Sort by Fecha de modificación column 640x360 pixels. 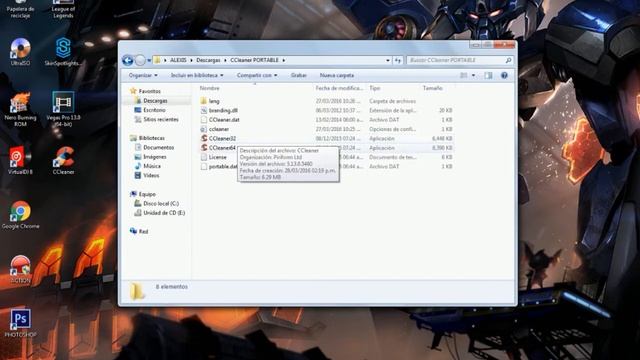click(x=339, y=88)
